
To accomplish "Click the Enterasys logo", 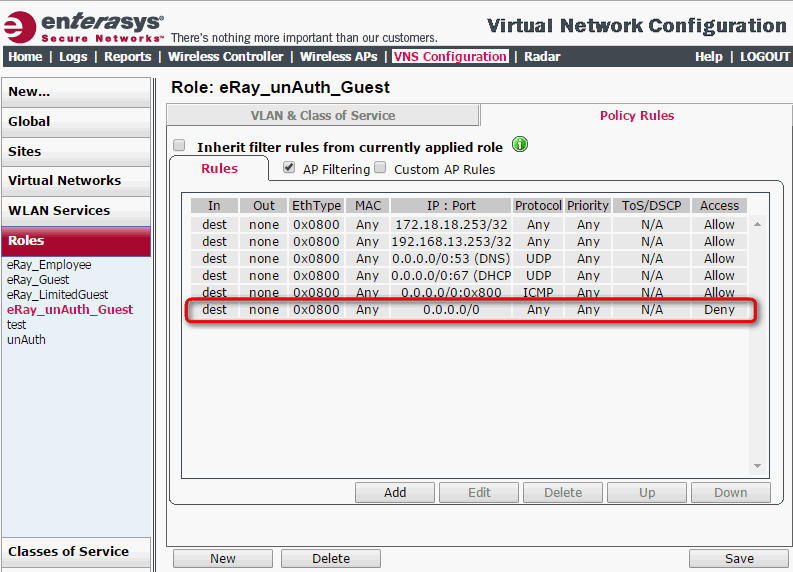I will 84,26.
